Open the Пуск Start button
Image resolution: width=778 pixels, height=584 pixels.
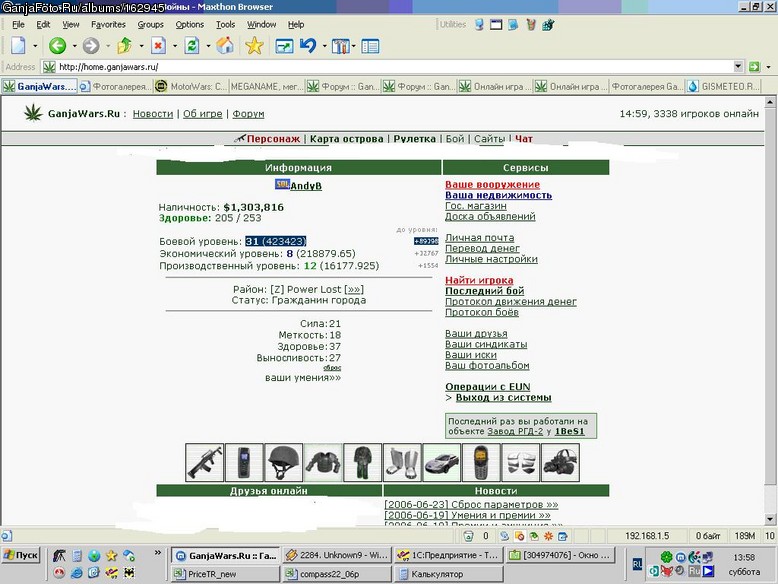click(x=21, y=555)
